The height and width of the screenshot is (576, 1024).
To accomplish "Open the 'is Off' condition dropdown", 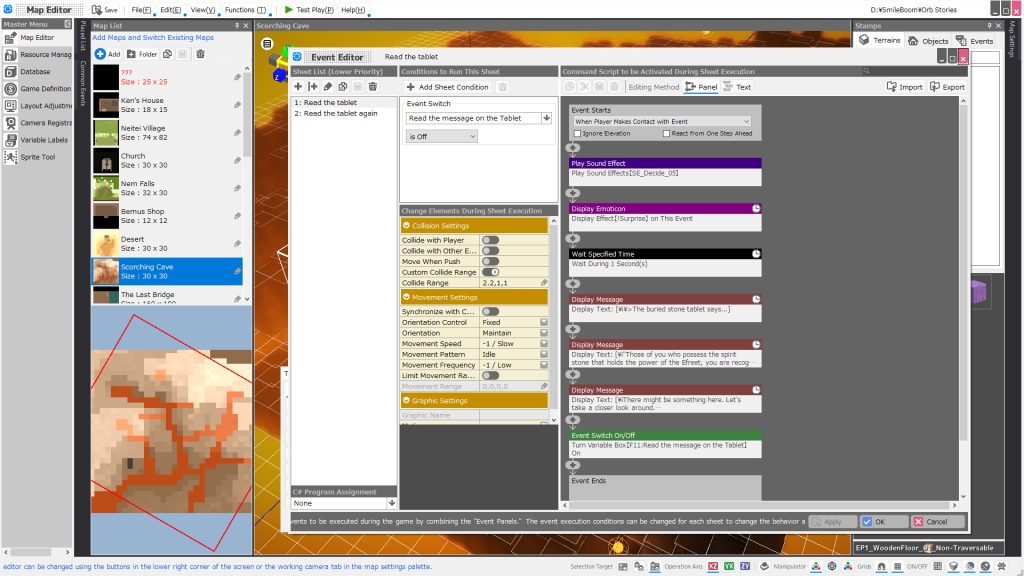I will (x=442, y=136).
